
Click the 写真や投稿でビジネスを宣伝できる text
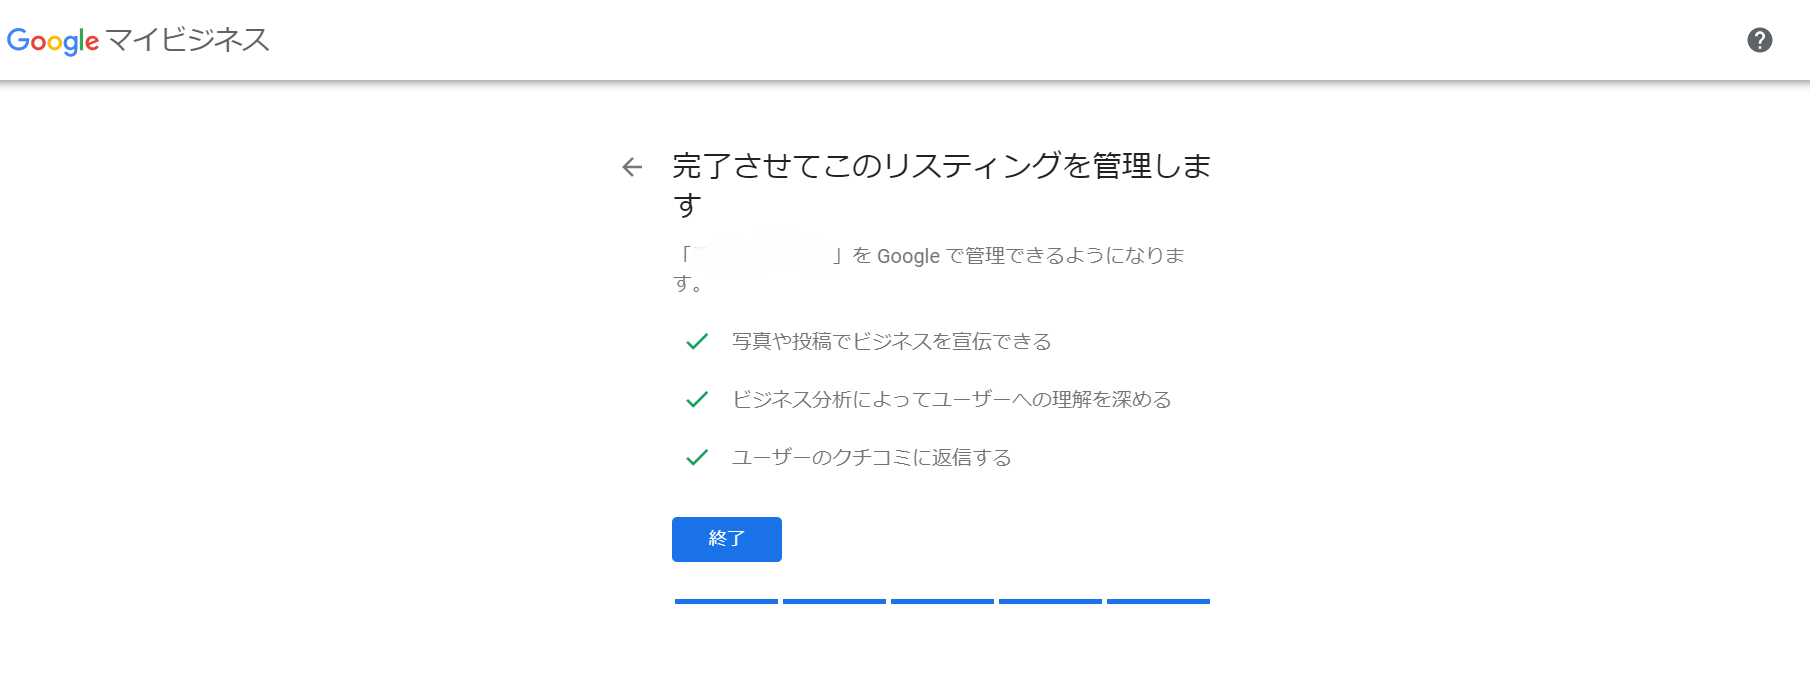tap(891, 342)
